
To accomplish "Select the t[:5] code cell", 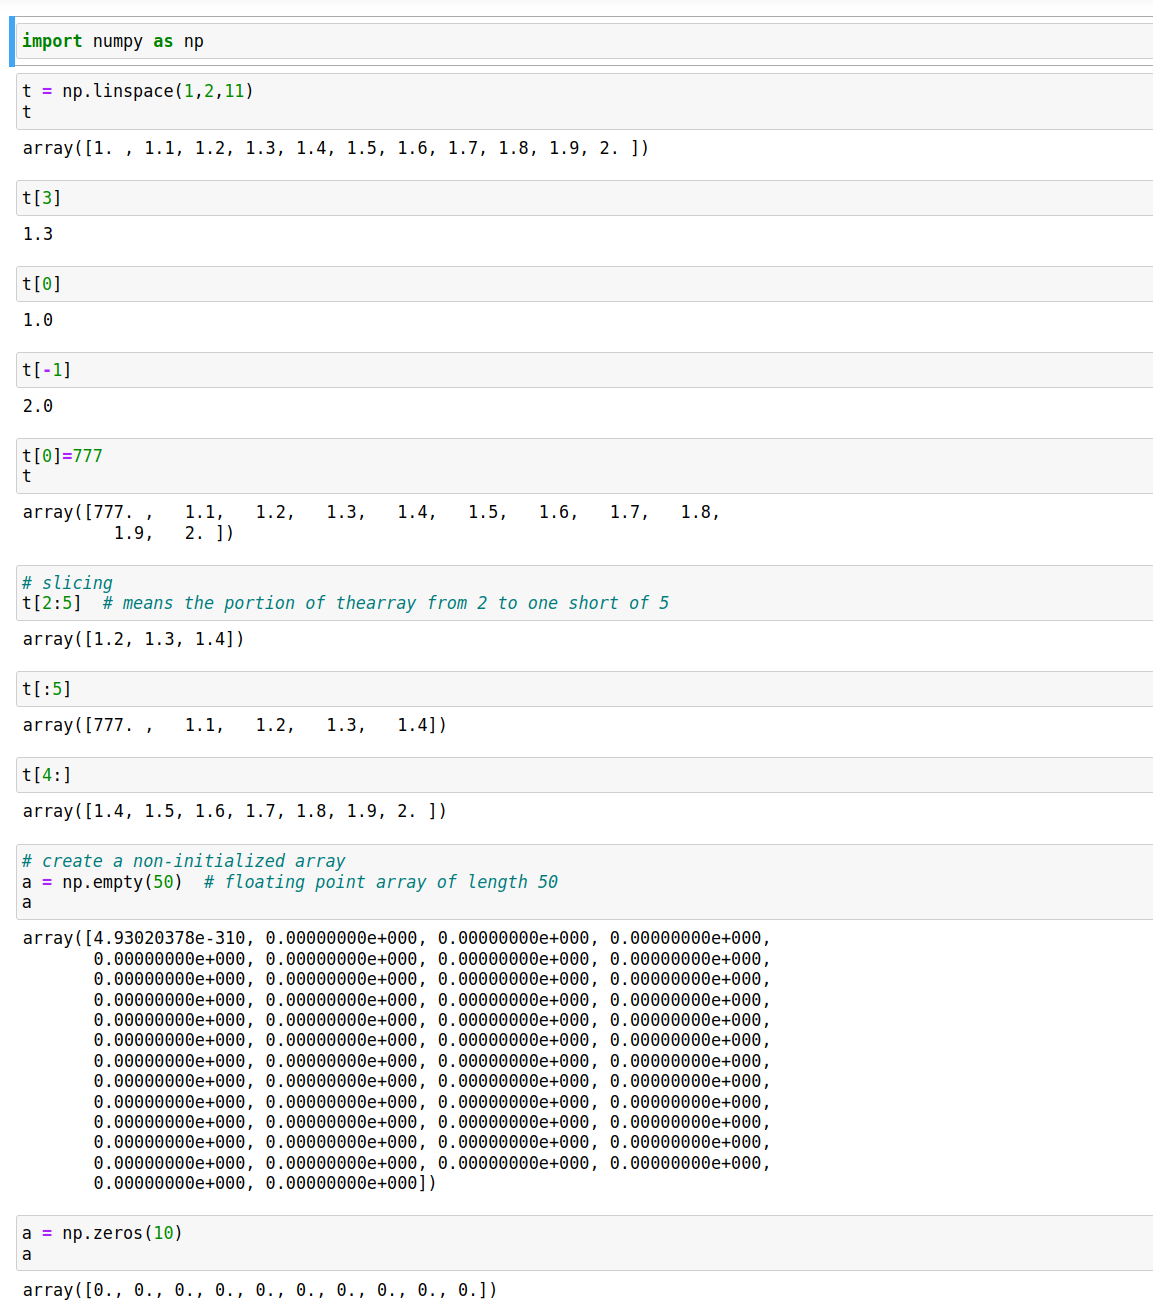I will tap(585, 689).
